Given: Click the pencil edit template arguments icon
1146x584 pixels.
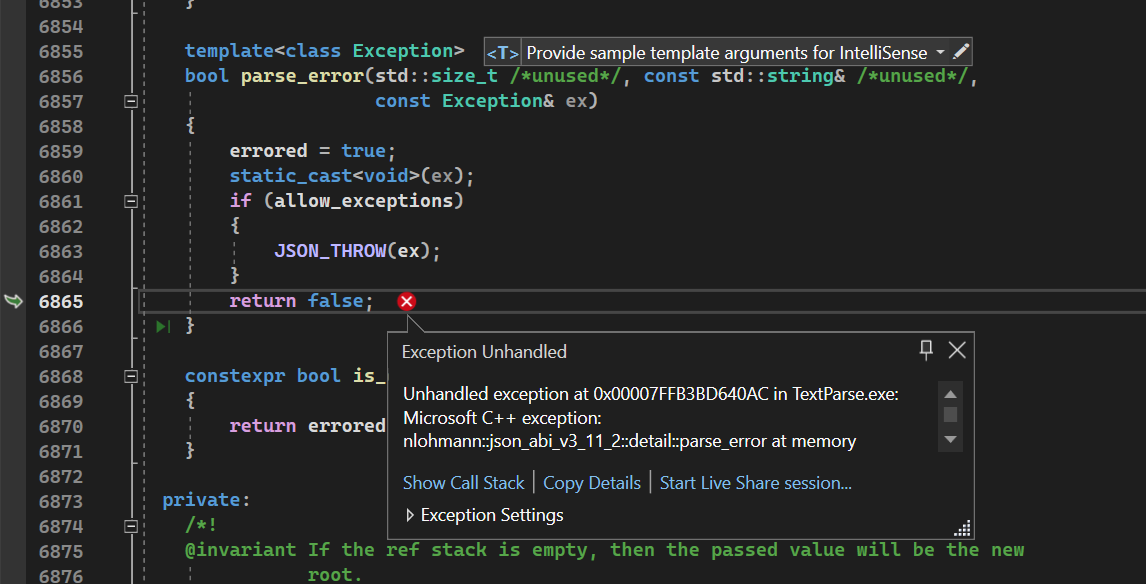Looking at the screenshot, I should click(x=961, y=52).
